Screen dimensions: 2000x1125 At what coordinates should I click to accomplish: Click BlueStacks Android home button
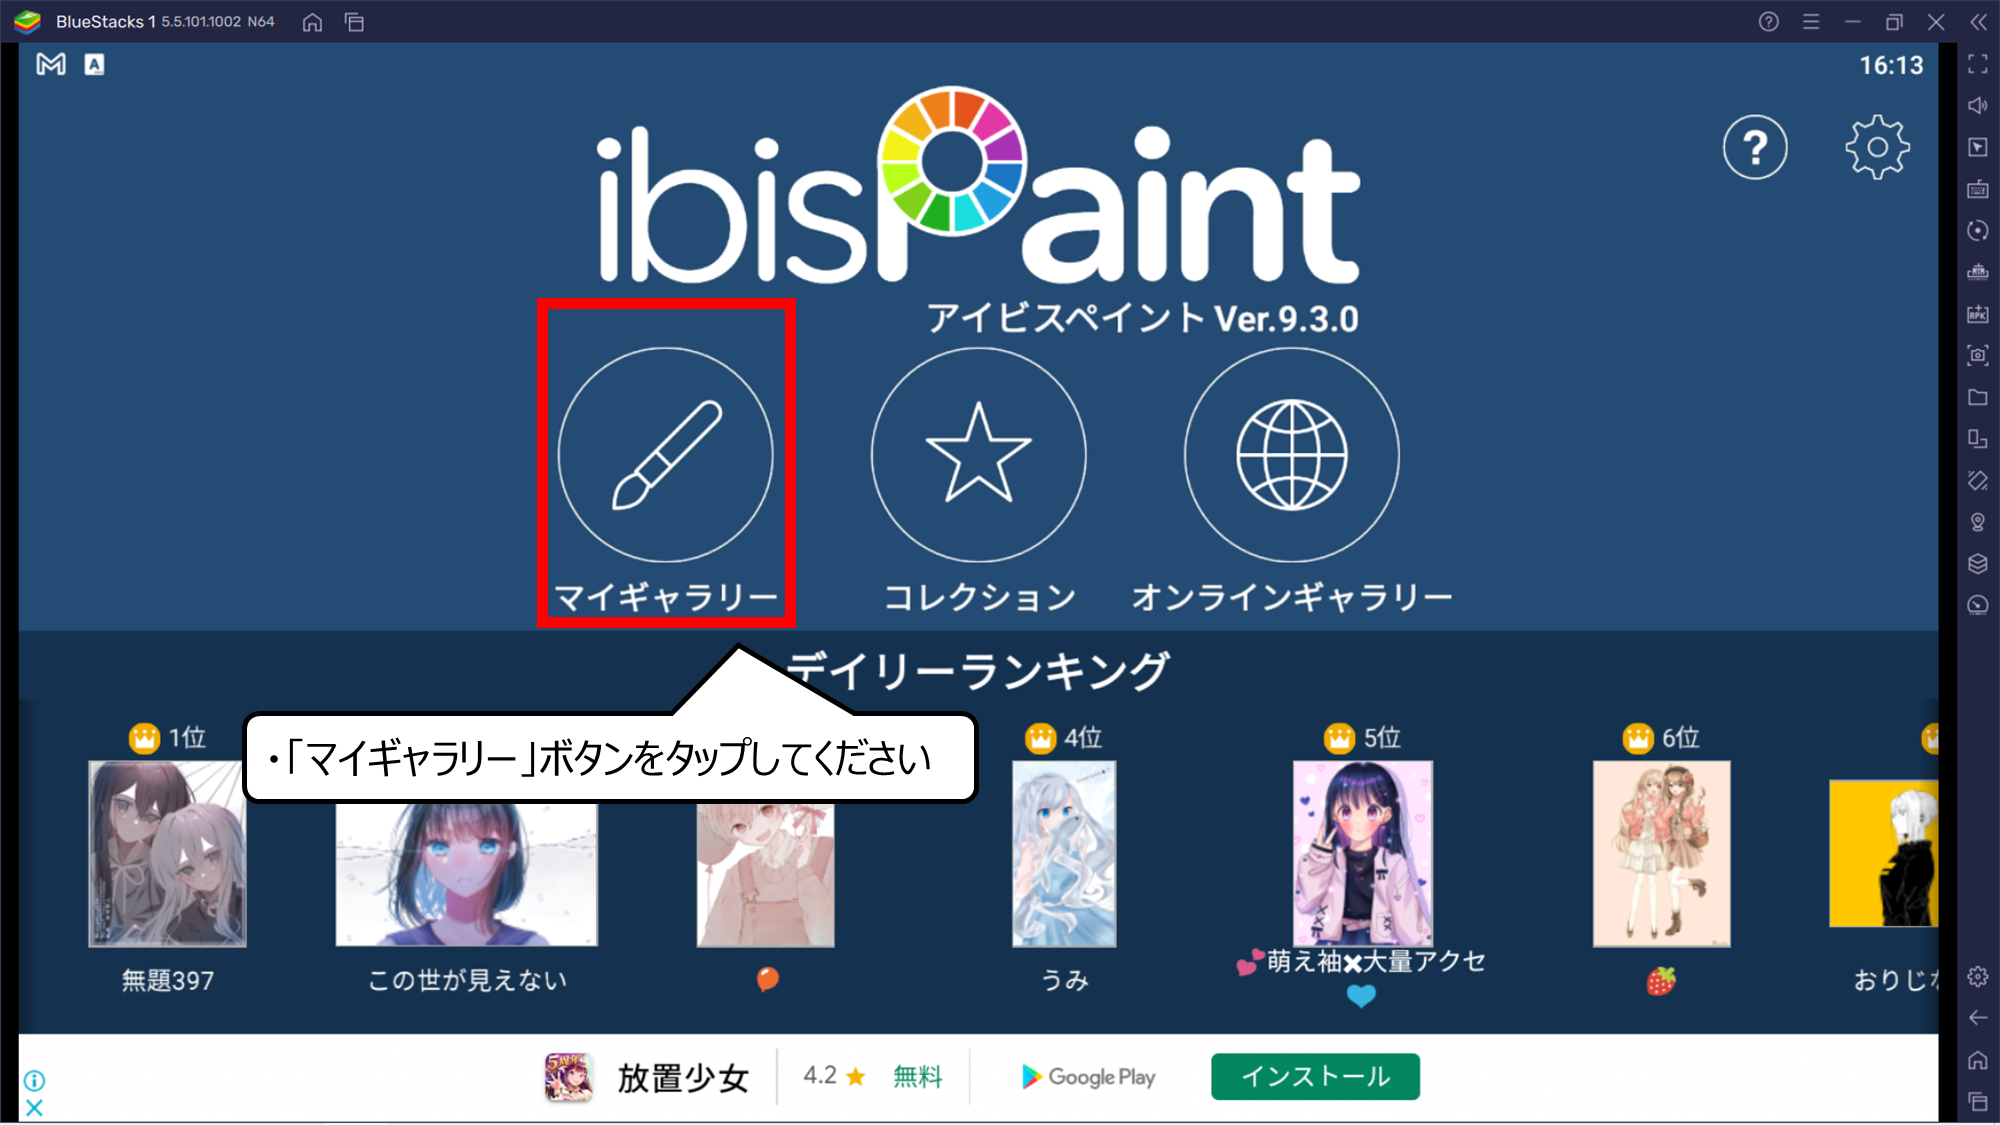click(x=1977, y=1060)
